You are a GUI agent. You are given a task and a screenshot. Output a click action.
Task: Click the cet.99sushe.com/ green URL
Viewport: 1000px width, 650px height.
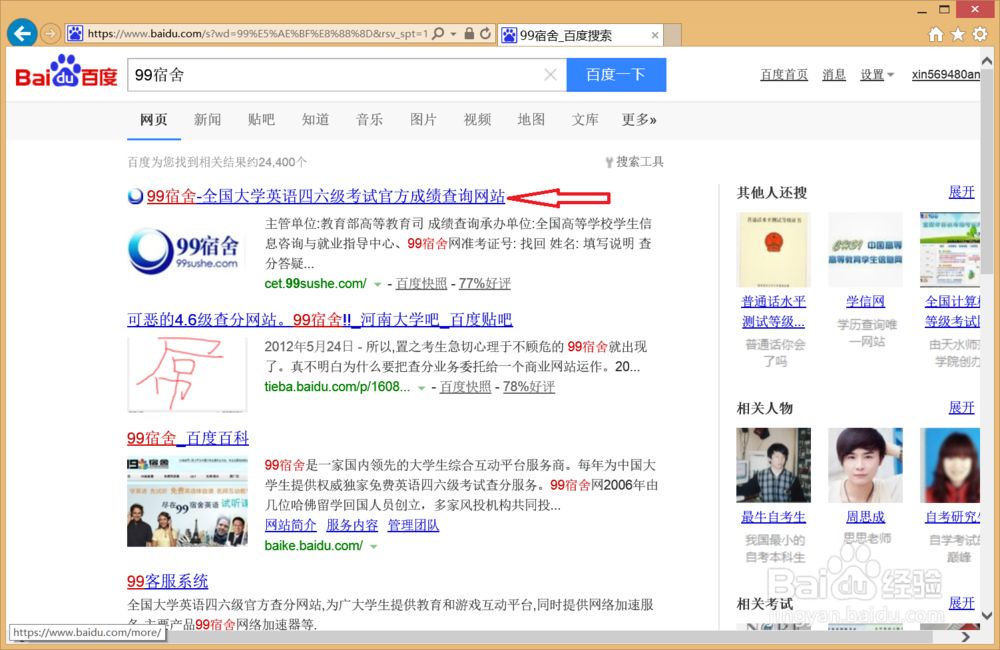316,283
